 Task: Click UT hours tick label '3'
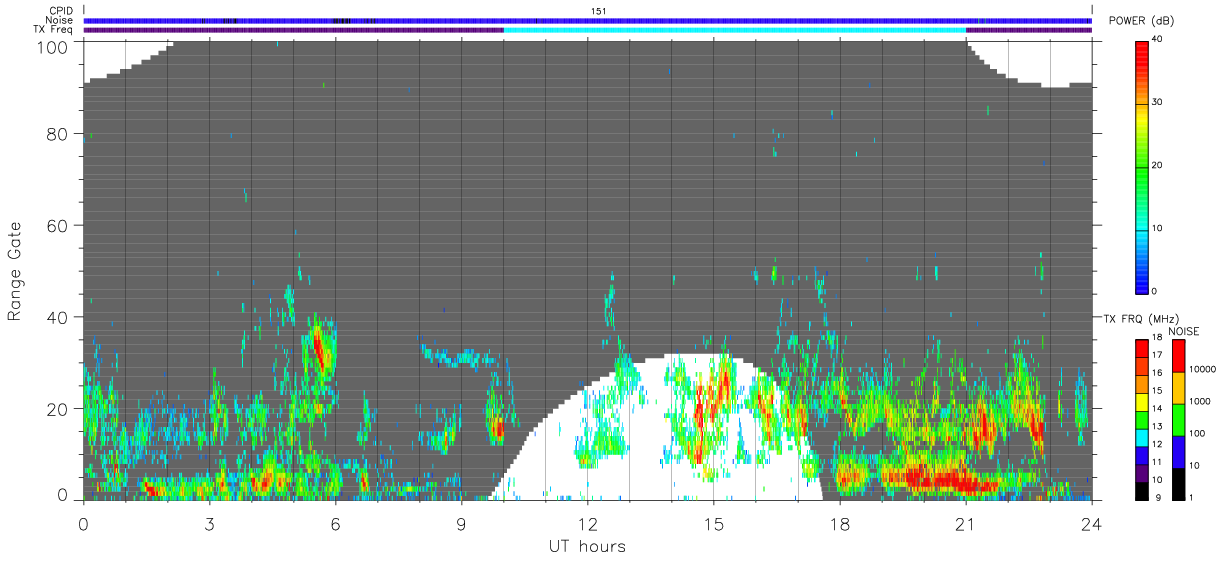pyautogui.click(x=209, y=524)
